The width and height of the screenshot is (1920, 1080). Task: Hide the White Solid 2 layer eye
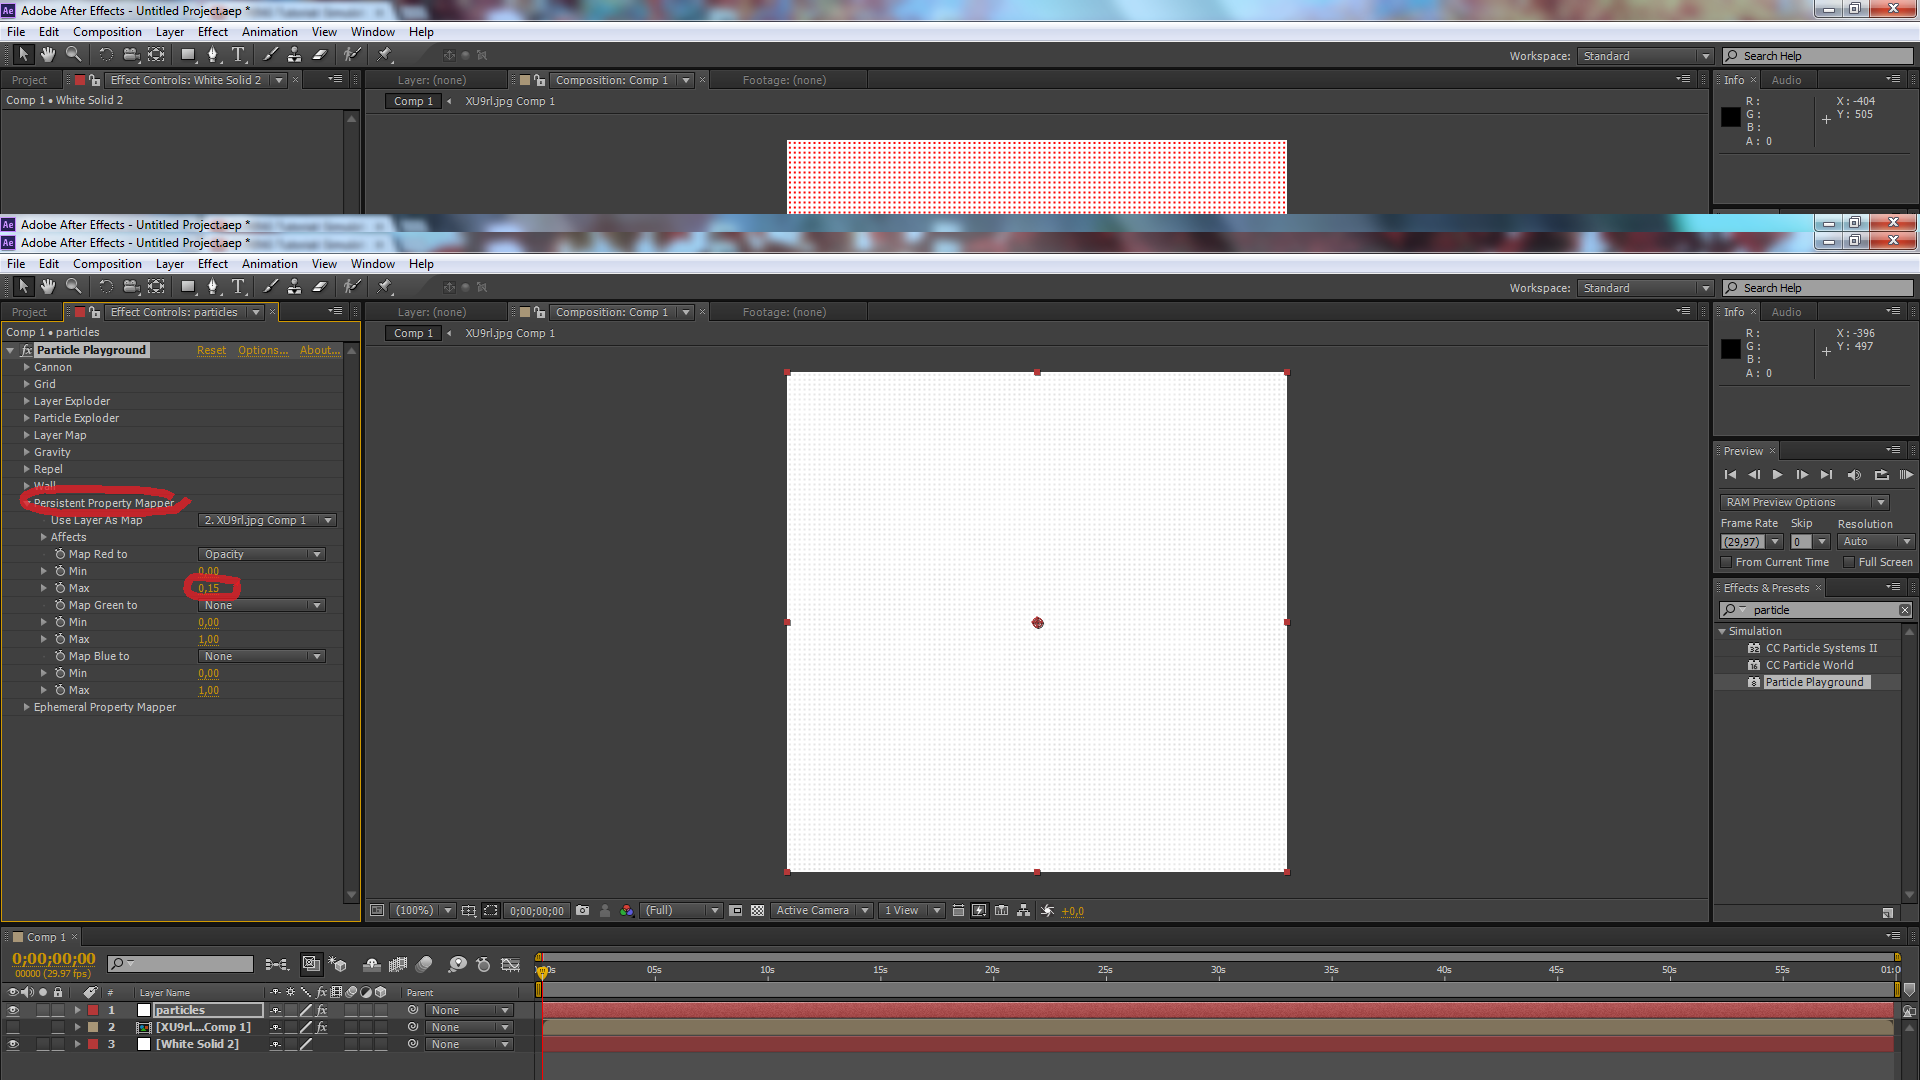coord(13,1045)
